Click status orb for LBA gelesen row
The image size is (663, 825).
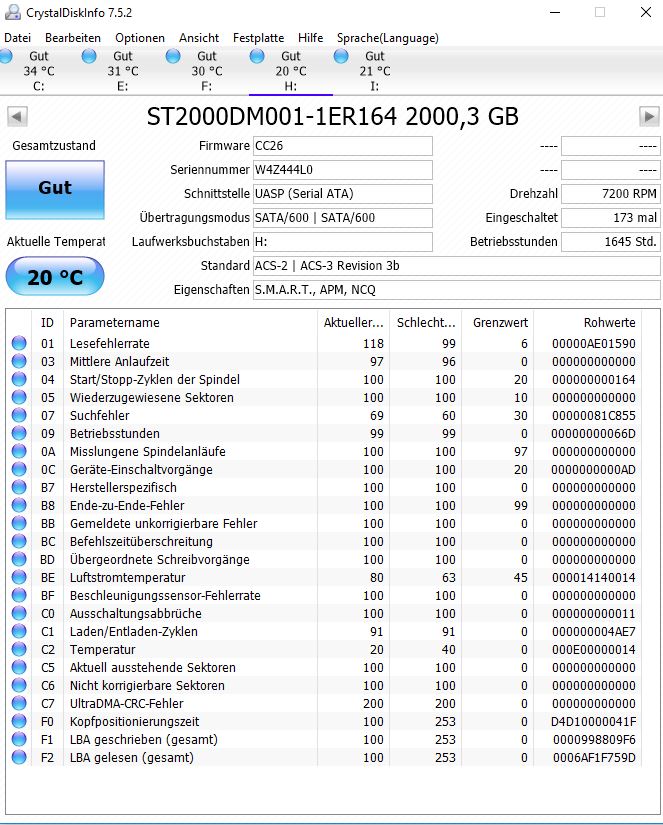(x=19, y=757)
